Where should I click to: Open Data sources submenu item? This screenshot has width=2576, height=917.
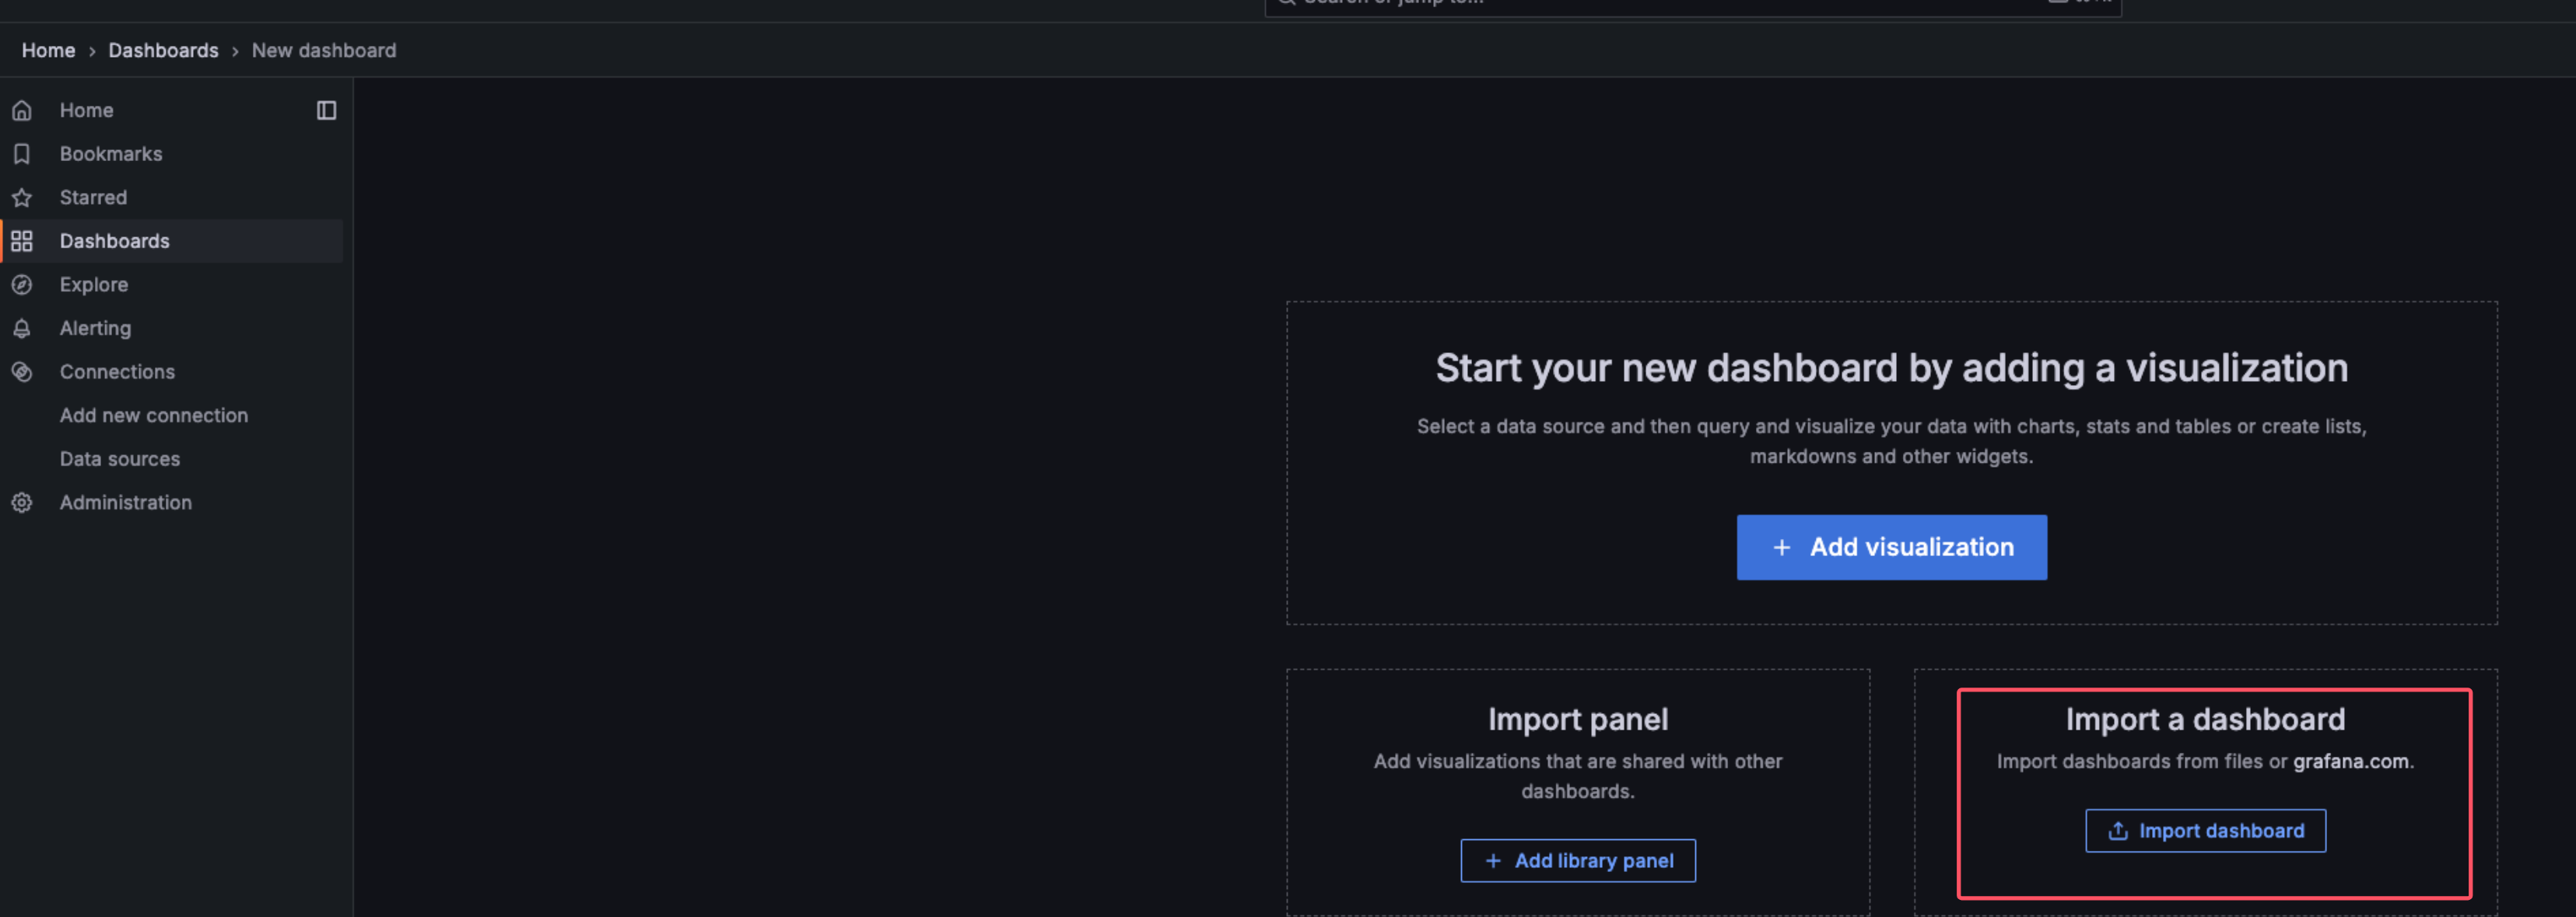coord(119,459)
